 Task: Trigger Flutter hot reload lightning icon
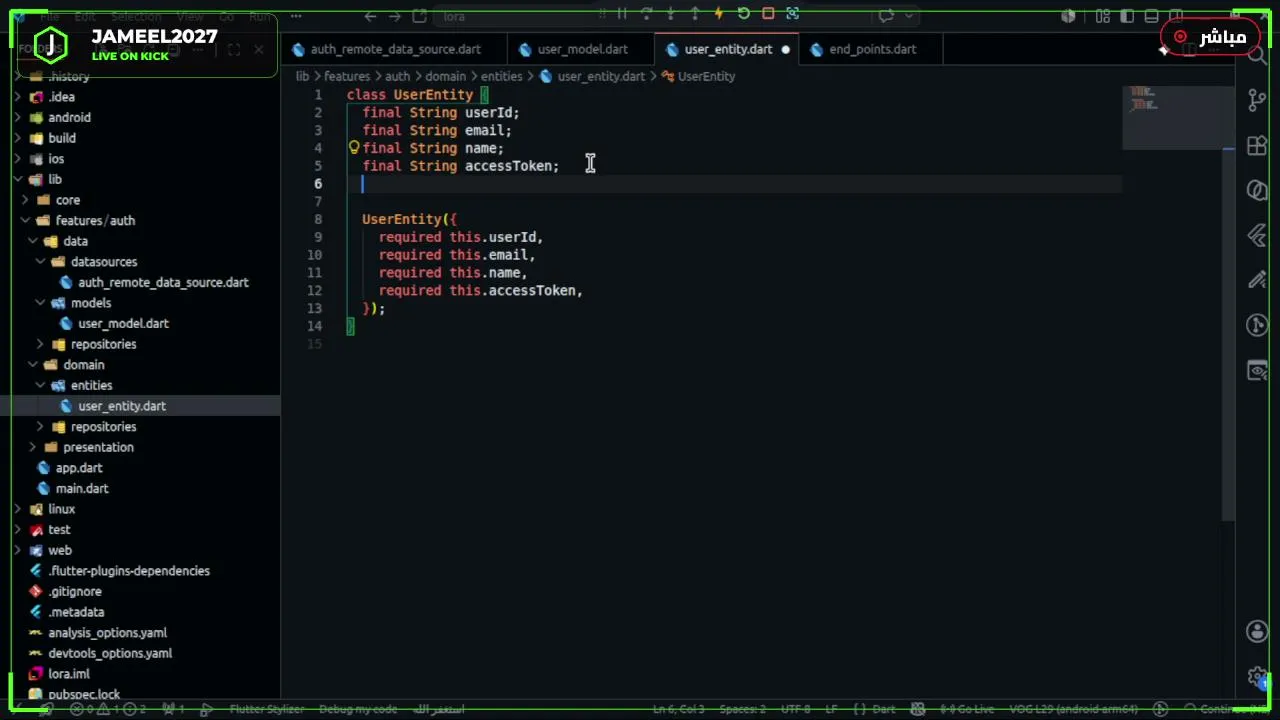point(718,14)
